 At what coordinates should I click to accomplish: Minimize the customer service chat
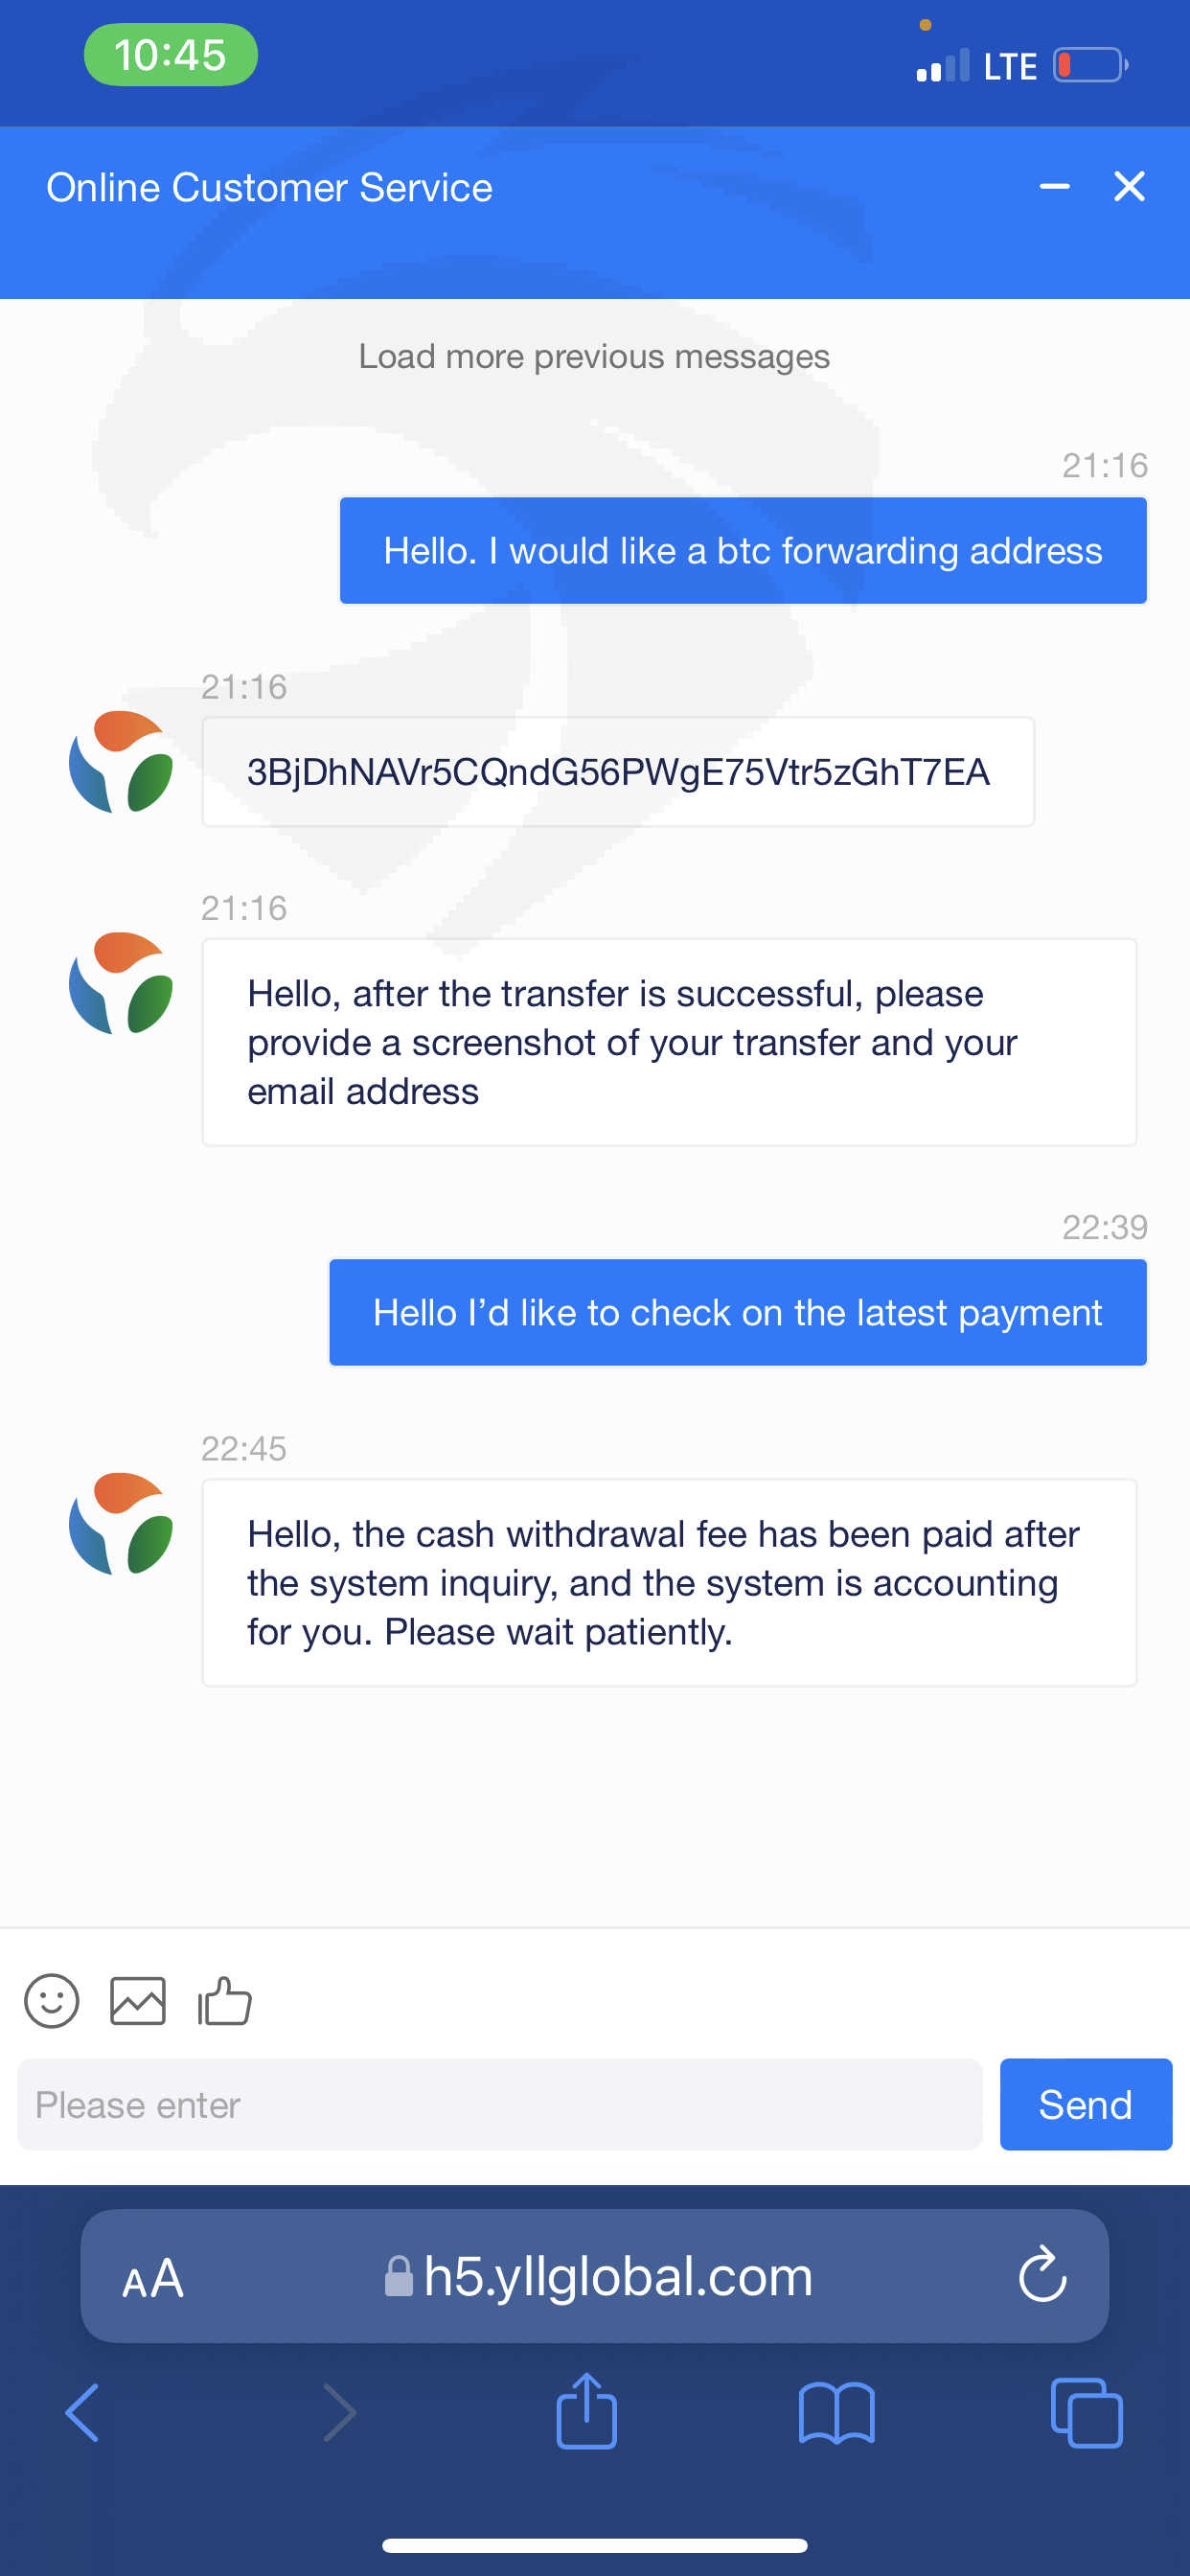click(1054, 186)
